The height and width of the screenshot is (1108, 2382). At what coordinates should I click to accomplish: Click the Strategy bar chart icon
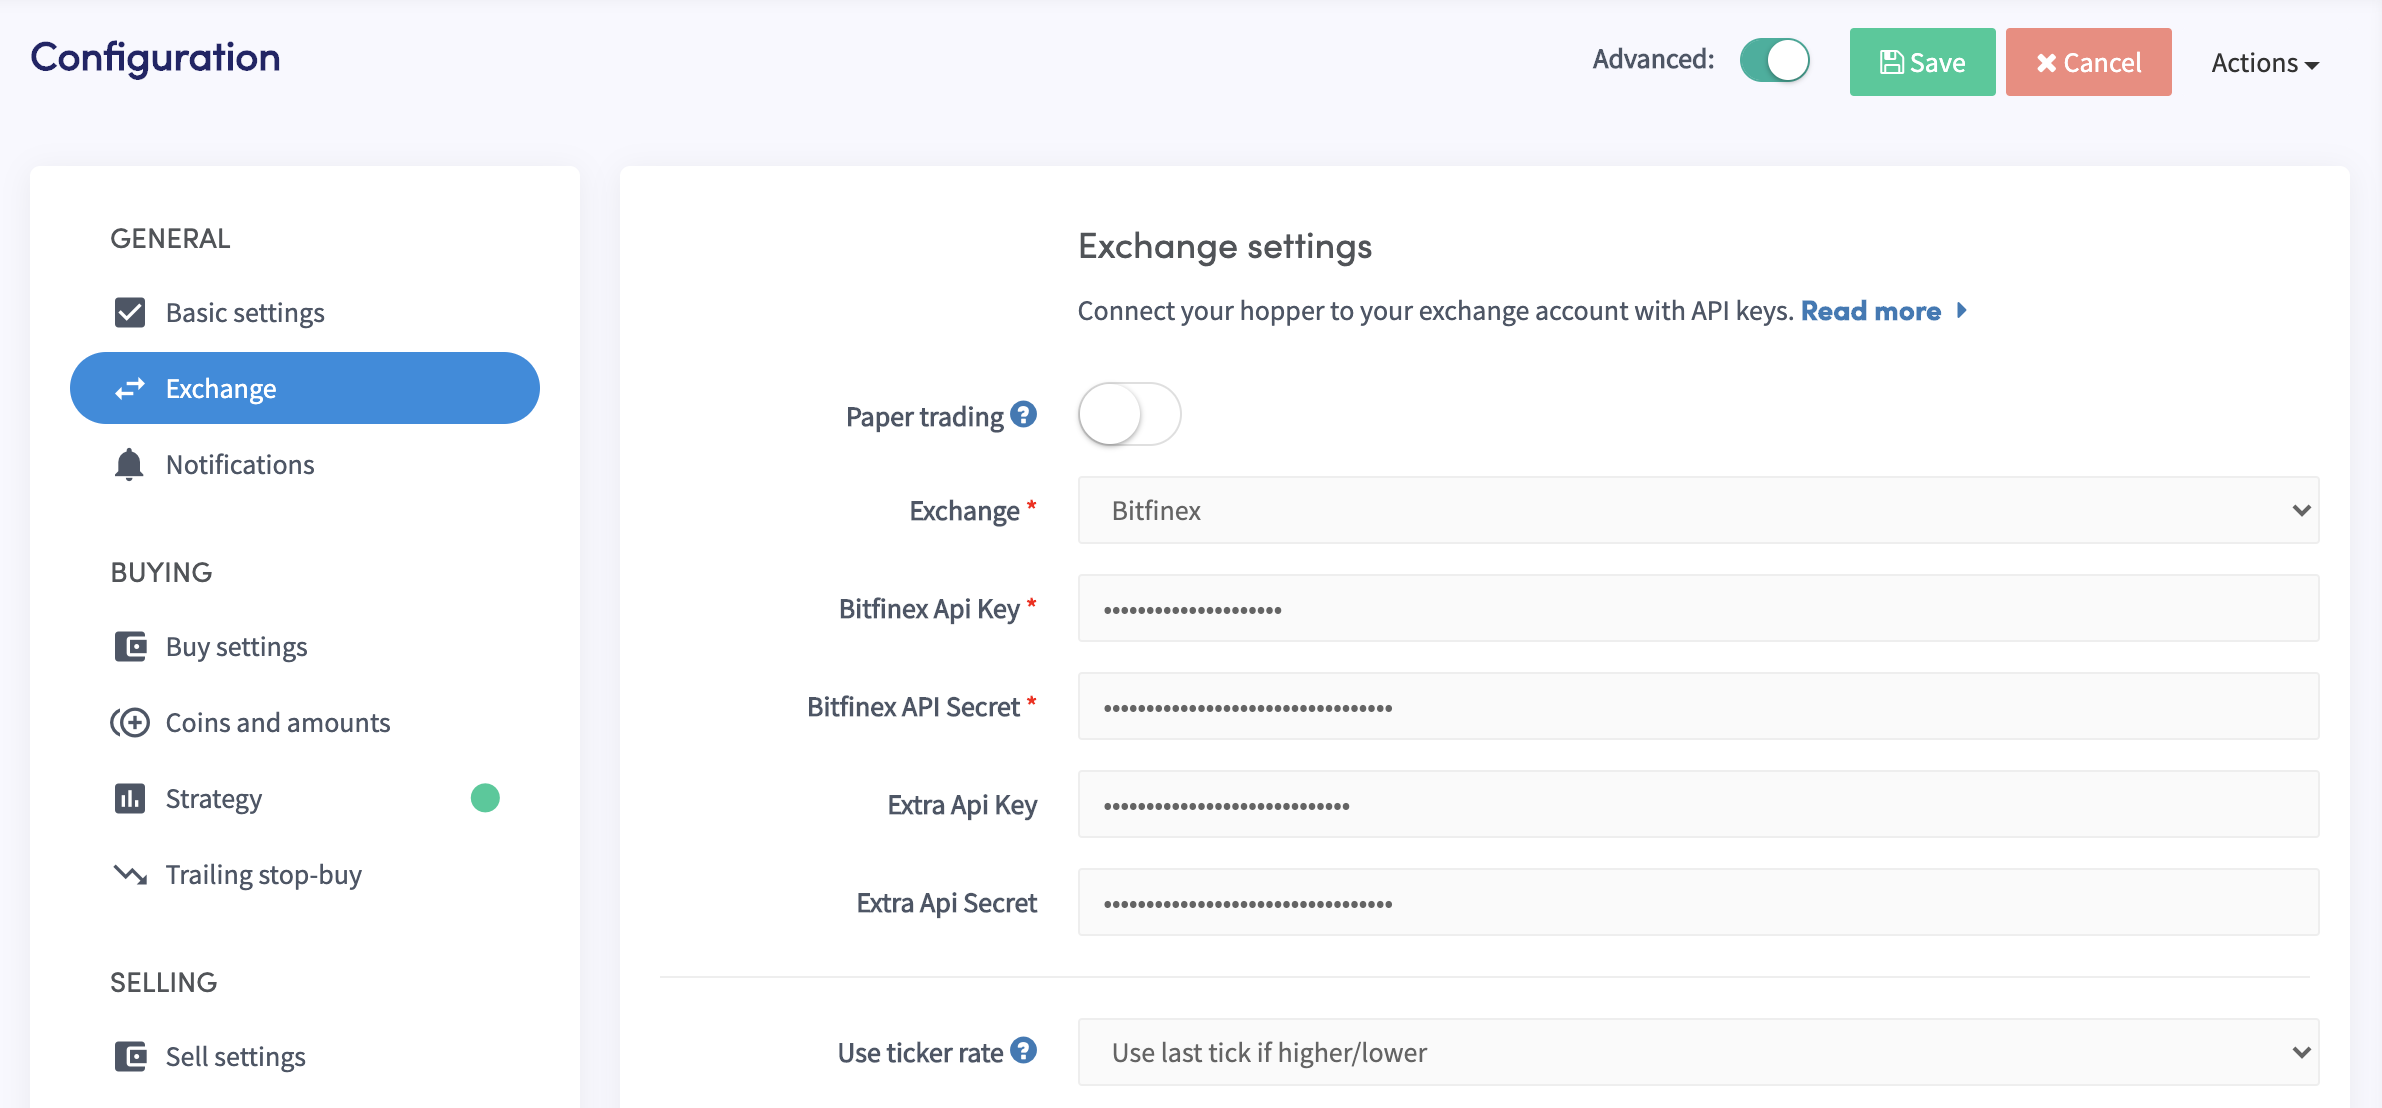pos(129,796)
